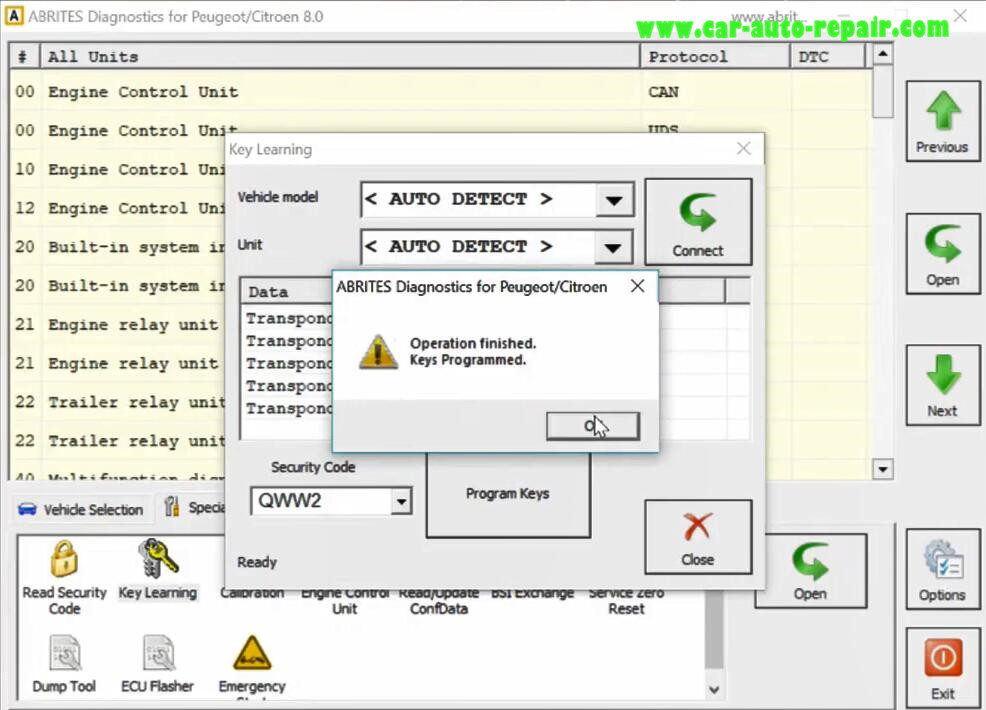Click the warning icon in the message box
The height and width of the screenshot is (710, 986).
point(378,352)
